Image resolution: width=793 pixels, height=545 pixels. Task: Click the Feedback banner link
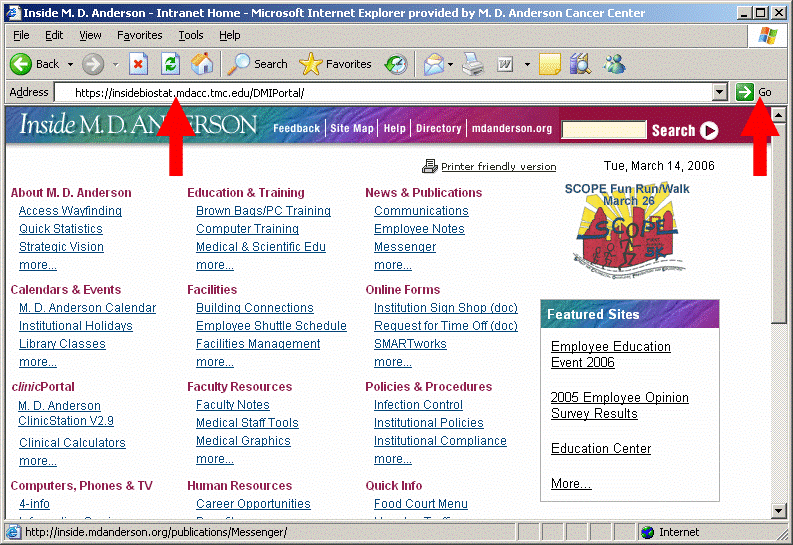click(296, 128)
